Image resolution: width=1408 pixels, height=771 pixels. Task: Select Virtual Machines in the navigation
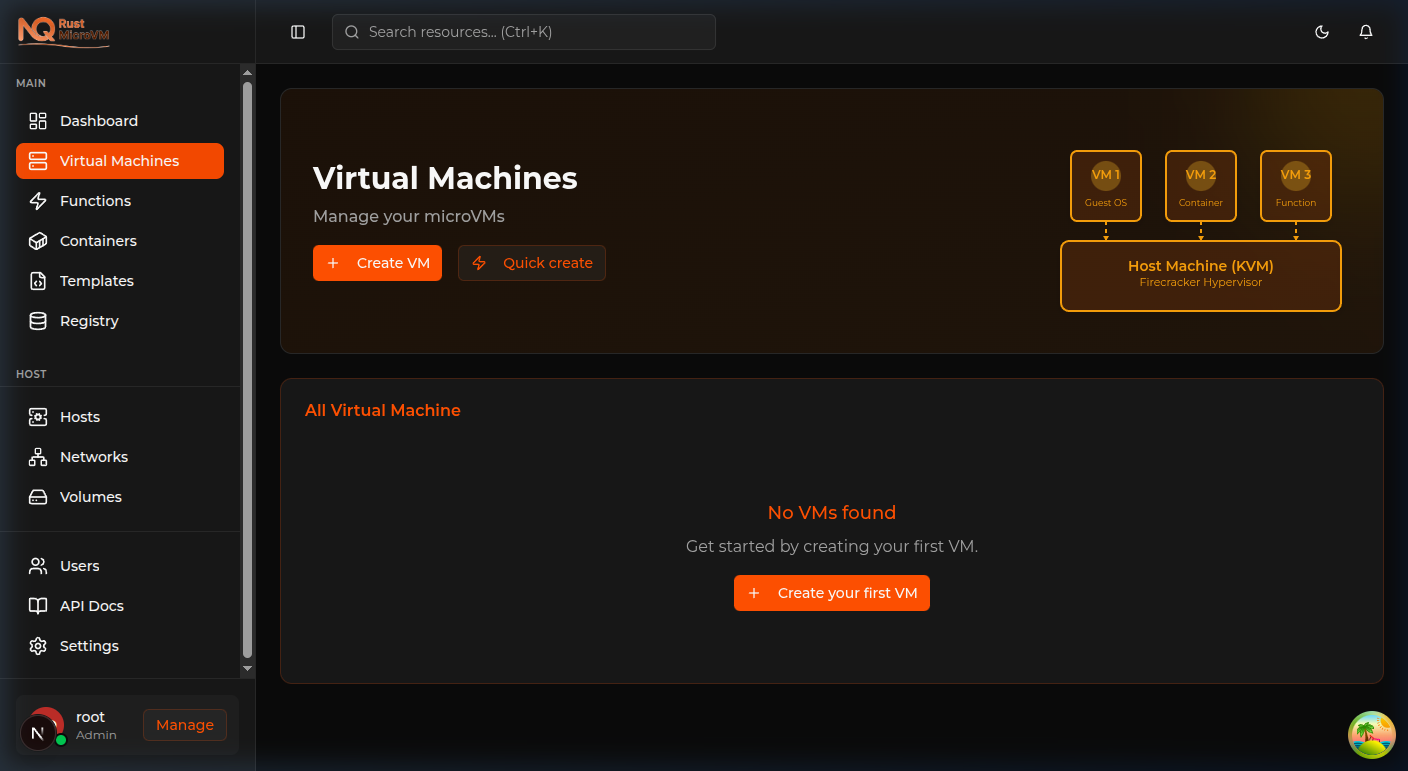coord(120,161)
